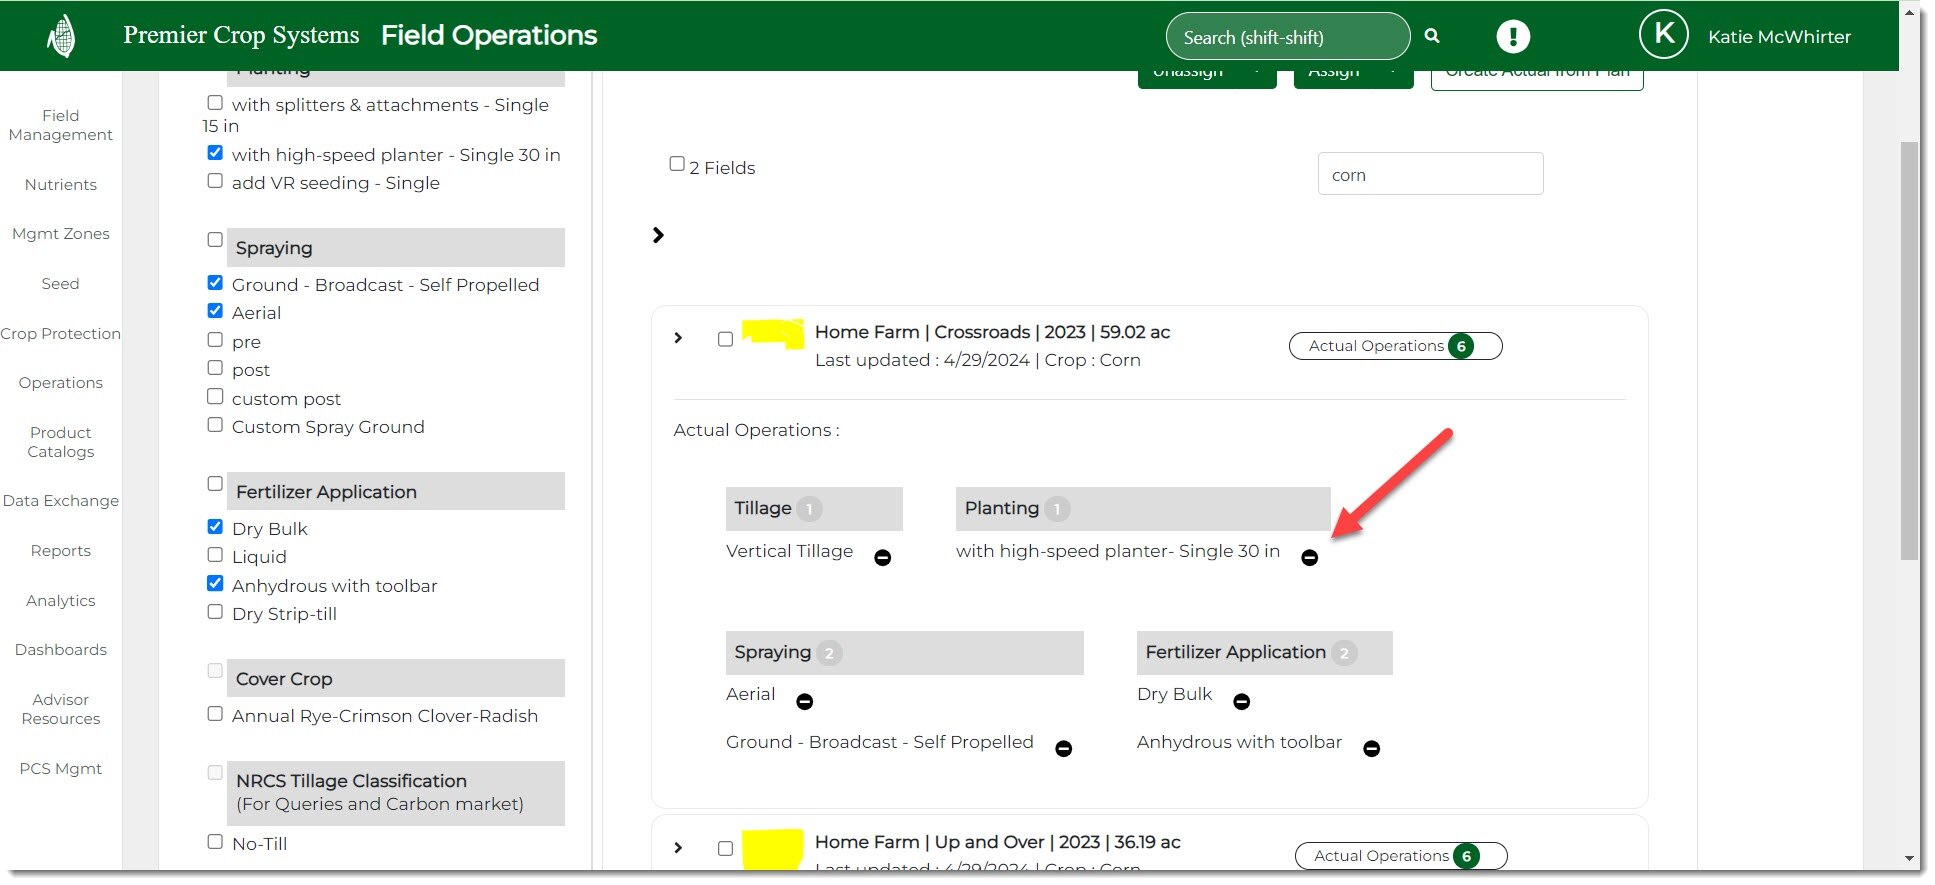Enable the Liquid fertilizer checkbox

[215, 555]
